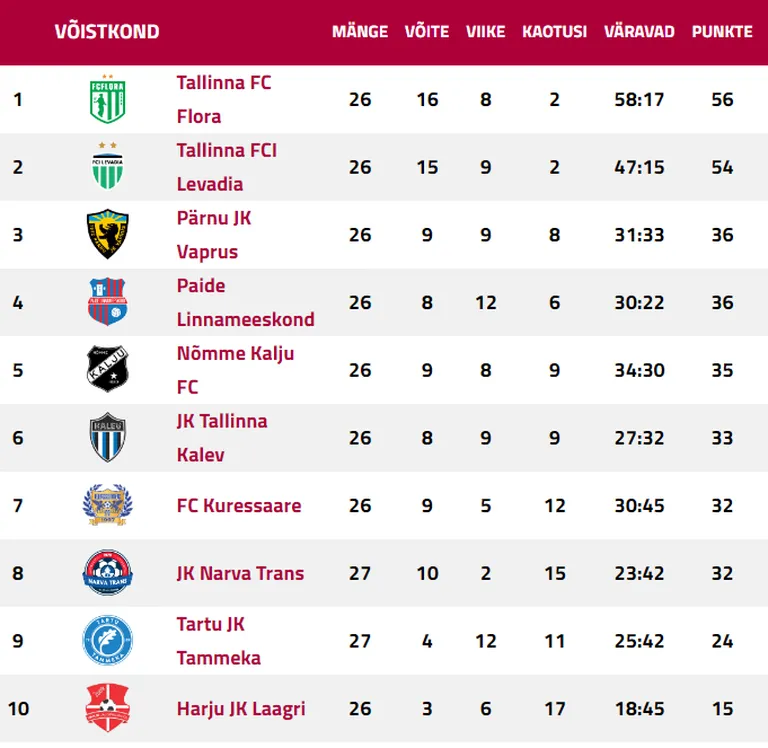This screenshot has width=768, height=748.
Task: Click the Harju JK Laagri red crest
Action: point(108,708)
